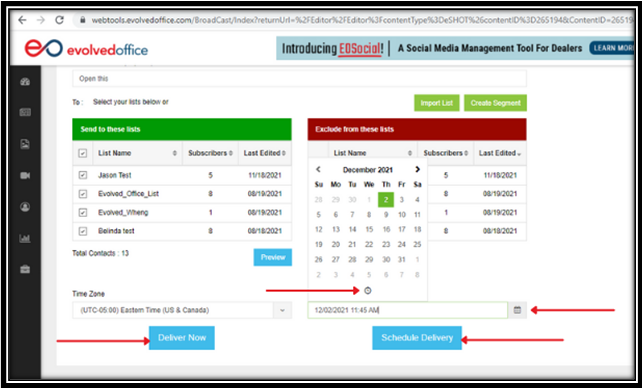
Task: Select December 22 in the calendar
Action: [x=369, y=244]
